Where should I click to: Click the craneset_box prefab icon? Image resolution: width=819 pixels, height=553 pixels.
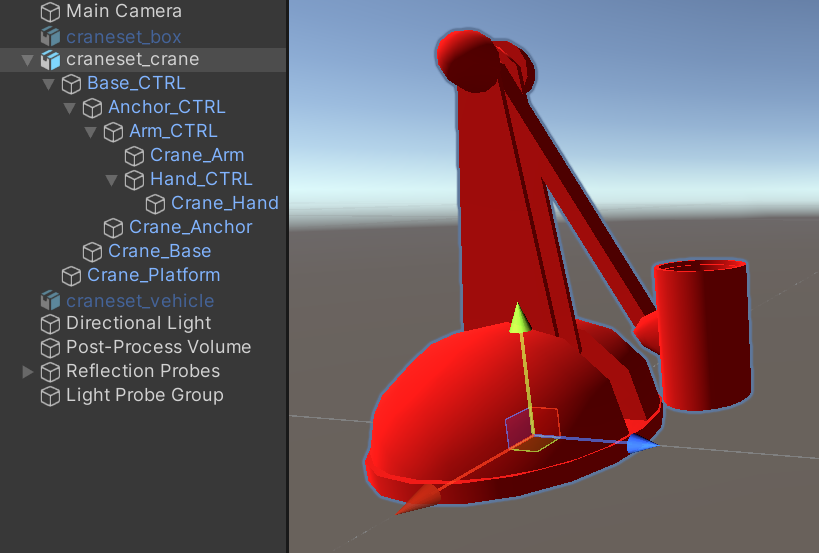click(50, 37)
